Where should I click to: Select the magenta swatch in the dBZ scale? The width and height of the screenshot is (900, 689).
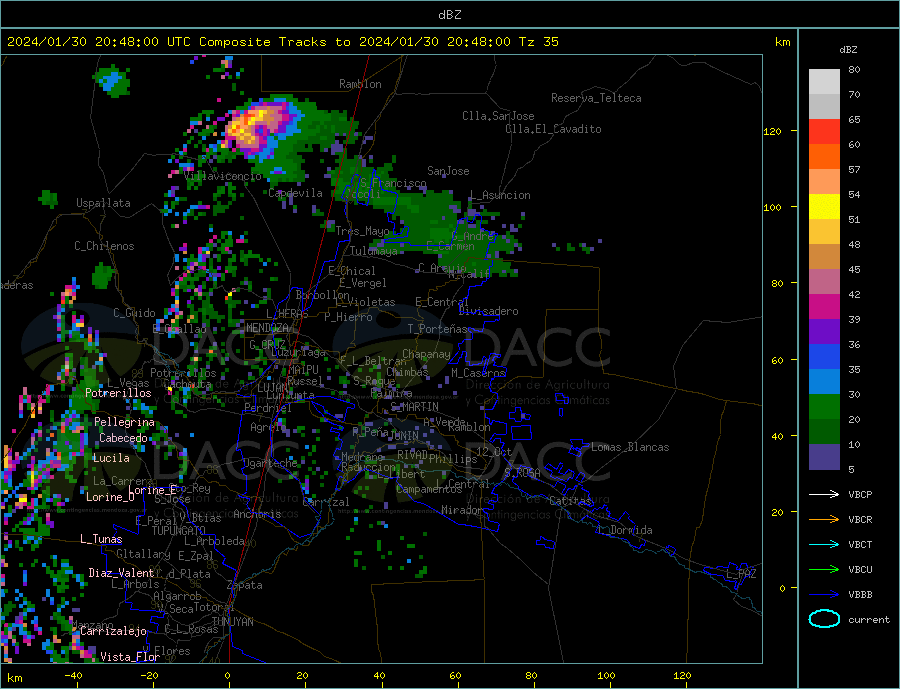pos(824,307)
